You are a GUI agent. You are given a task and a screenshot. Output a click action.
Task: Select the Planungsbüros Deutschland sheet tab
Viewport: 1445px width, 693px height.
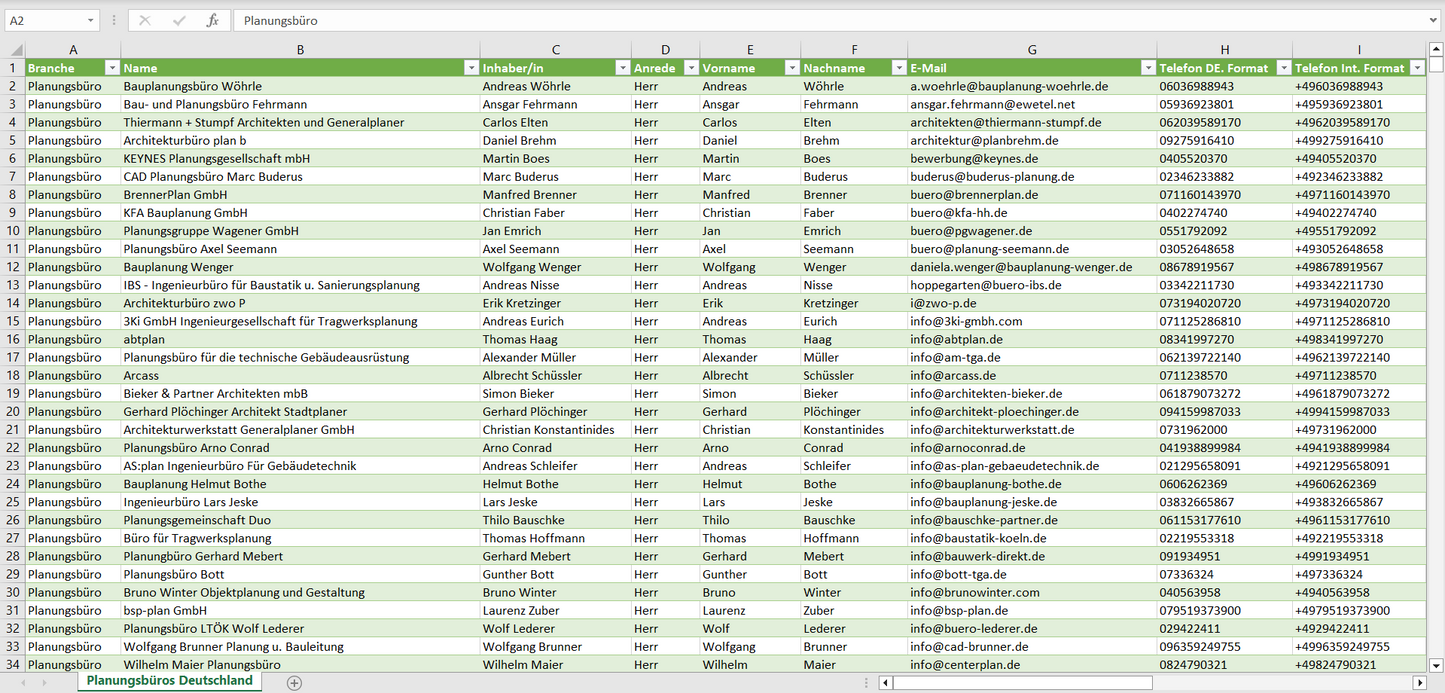pyautogui.click(x=169, y=681)
